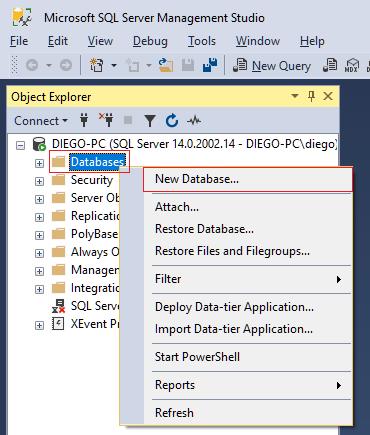This screenshot has width=370, height=435.
Task: Open the File menu
Action: (19, 41)
